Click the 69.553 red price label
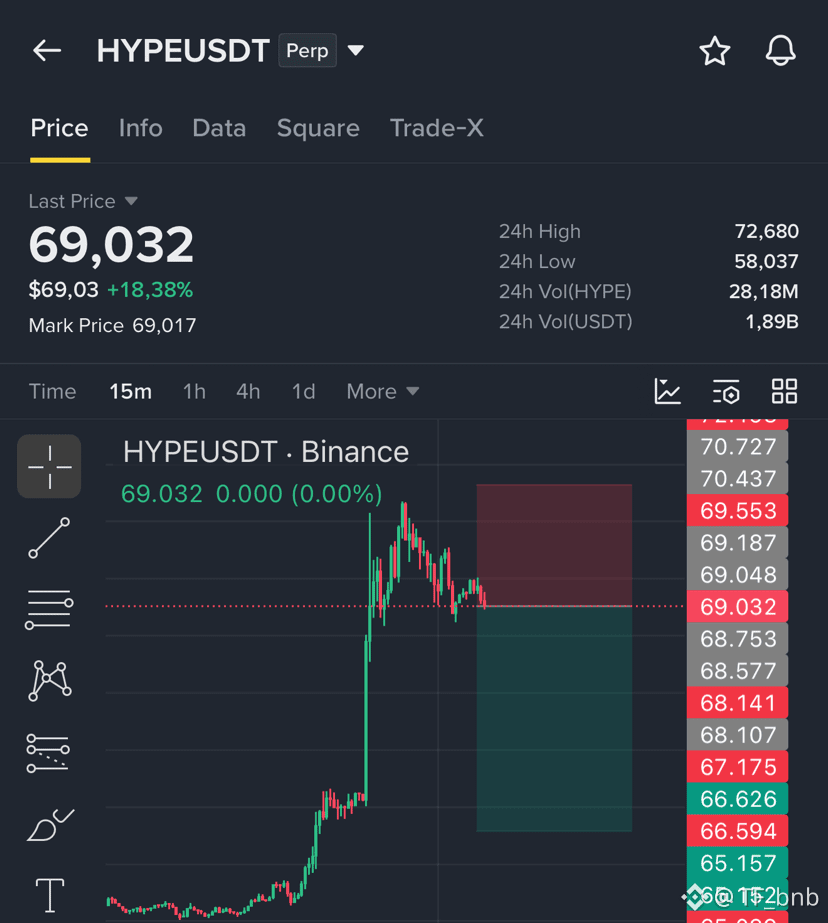 tap(737, 510)
